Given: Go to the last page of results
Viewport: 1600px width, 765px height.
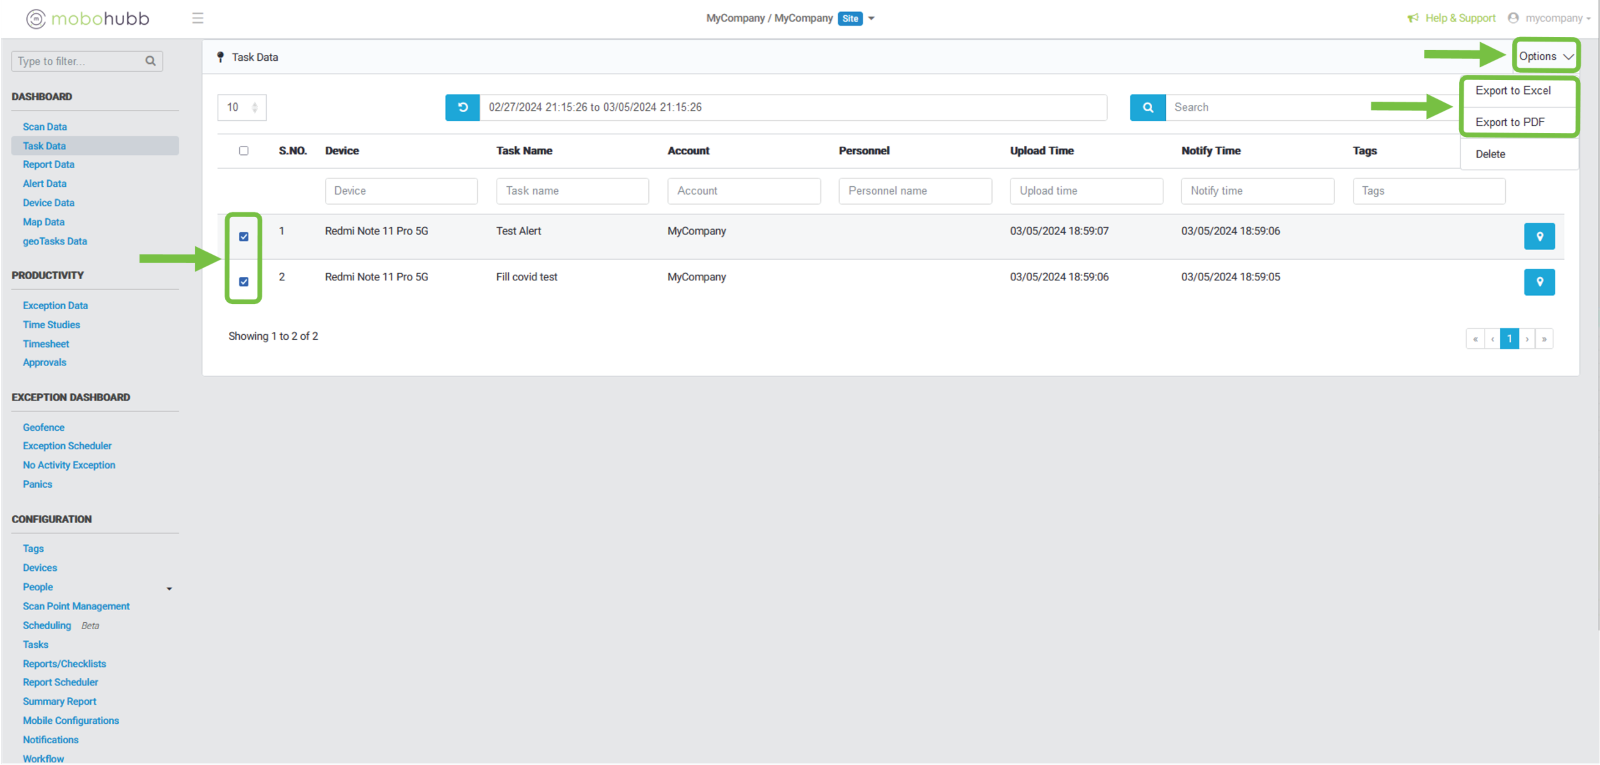Looking at the screenshot, I should 1544,339.
